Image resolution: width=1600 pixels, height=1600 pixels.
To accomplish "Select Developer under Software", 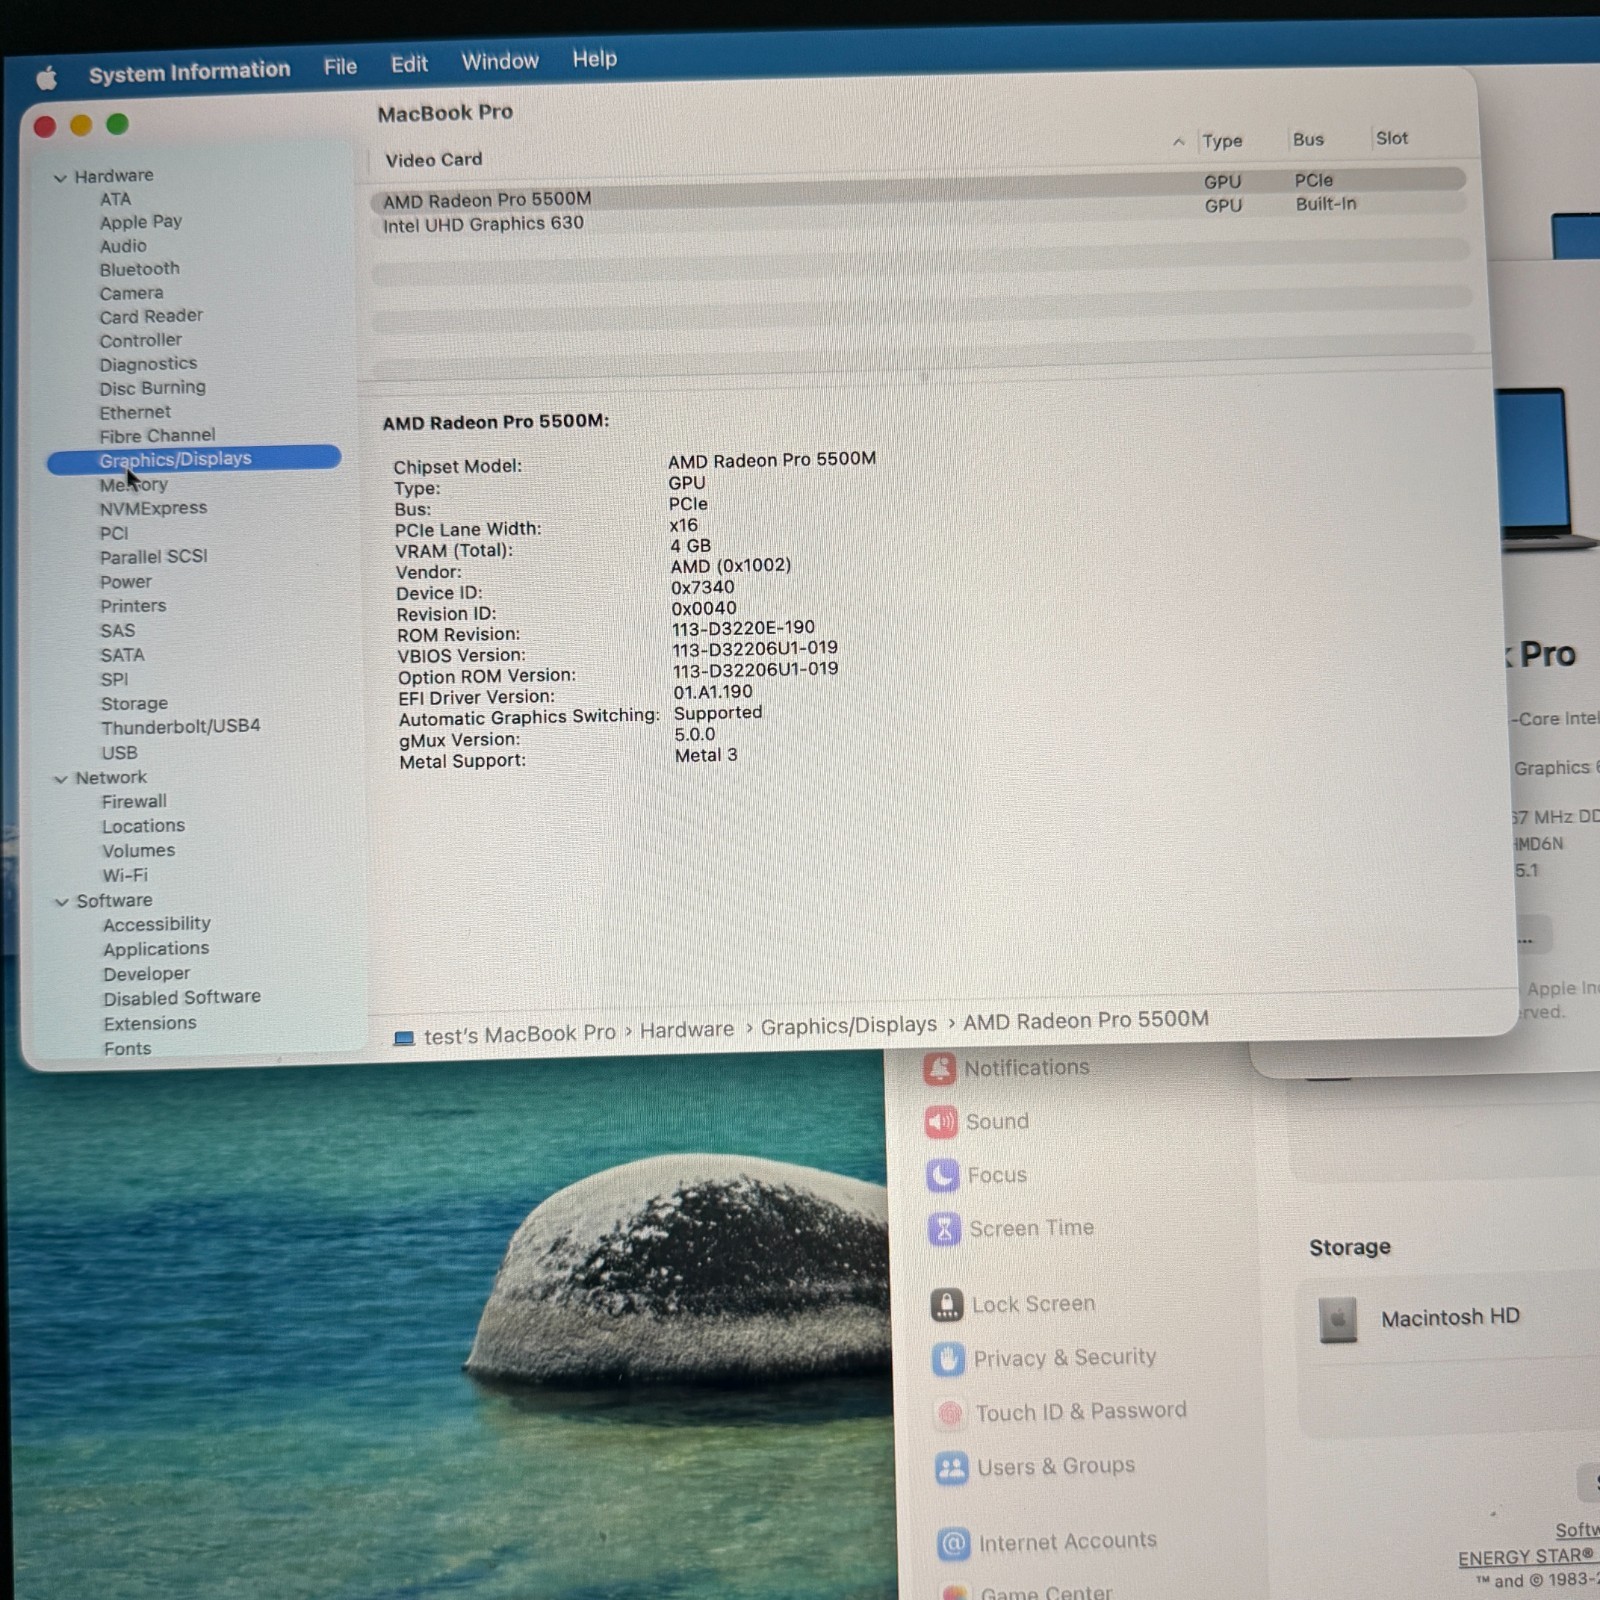I will click(146, 974).
